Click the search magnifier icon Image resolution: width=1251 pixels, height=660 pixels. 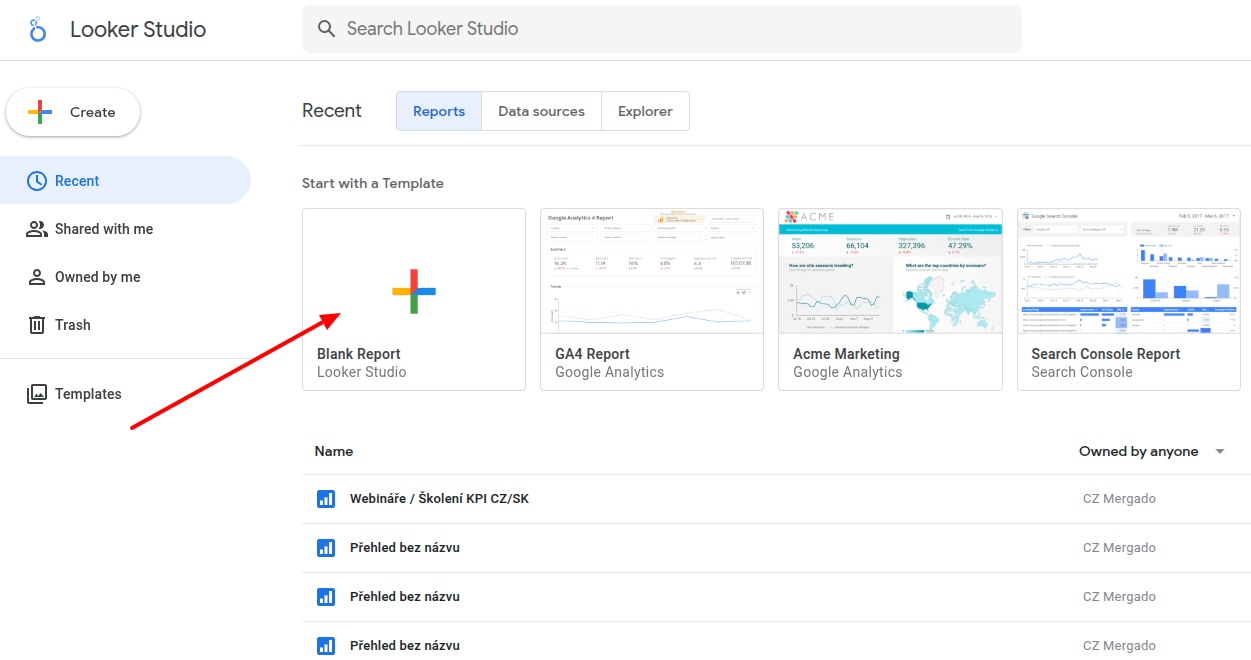click(x=326, y=29)
